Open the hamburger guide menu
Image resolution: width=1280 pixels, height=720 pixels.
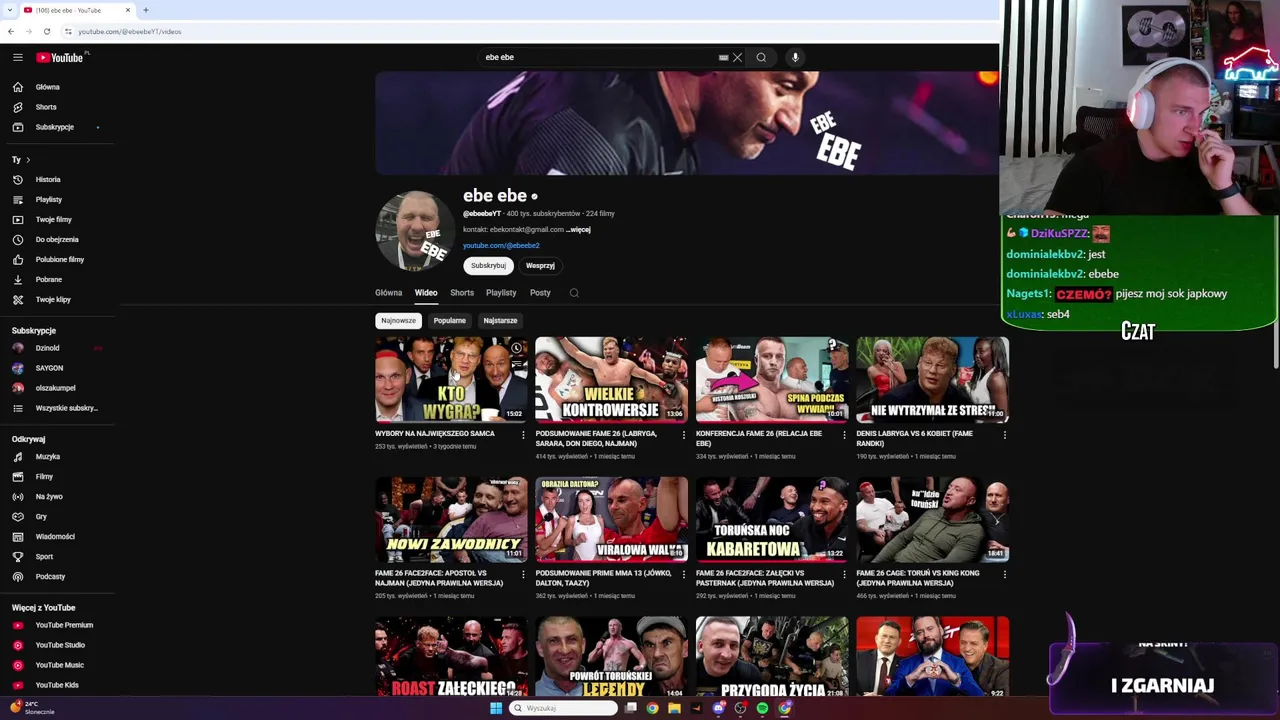pos(17,57)
